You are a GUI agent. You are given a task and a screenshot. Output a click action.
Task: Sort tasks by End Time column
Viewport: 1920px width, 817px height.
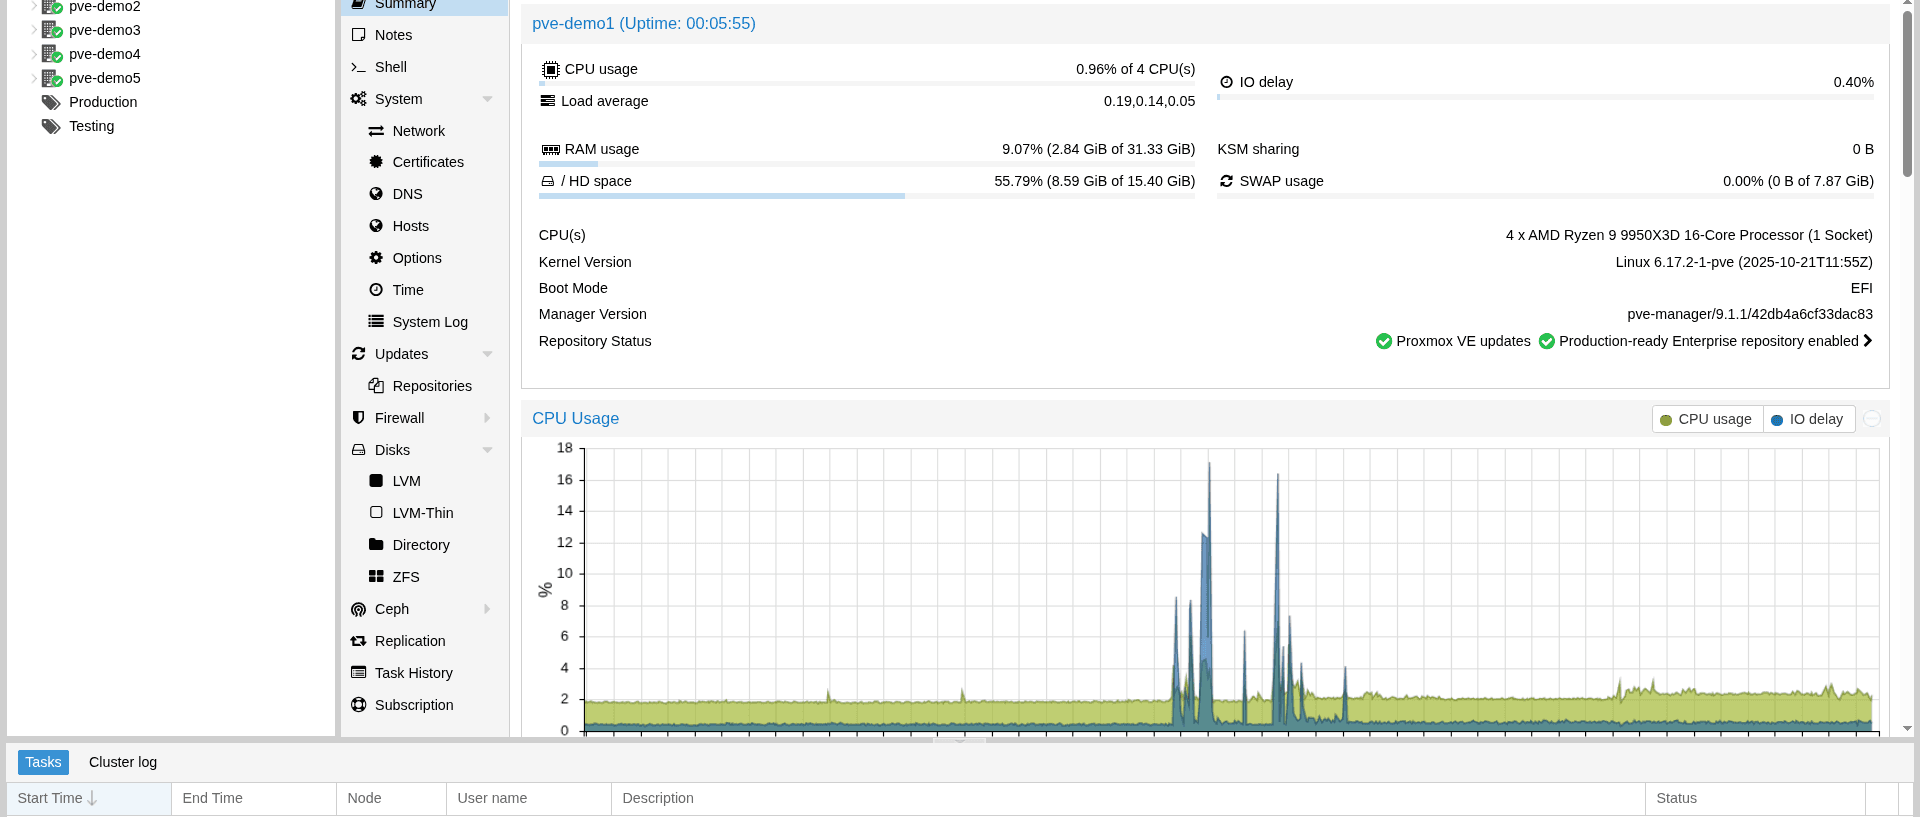[254, 798]
